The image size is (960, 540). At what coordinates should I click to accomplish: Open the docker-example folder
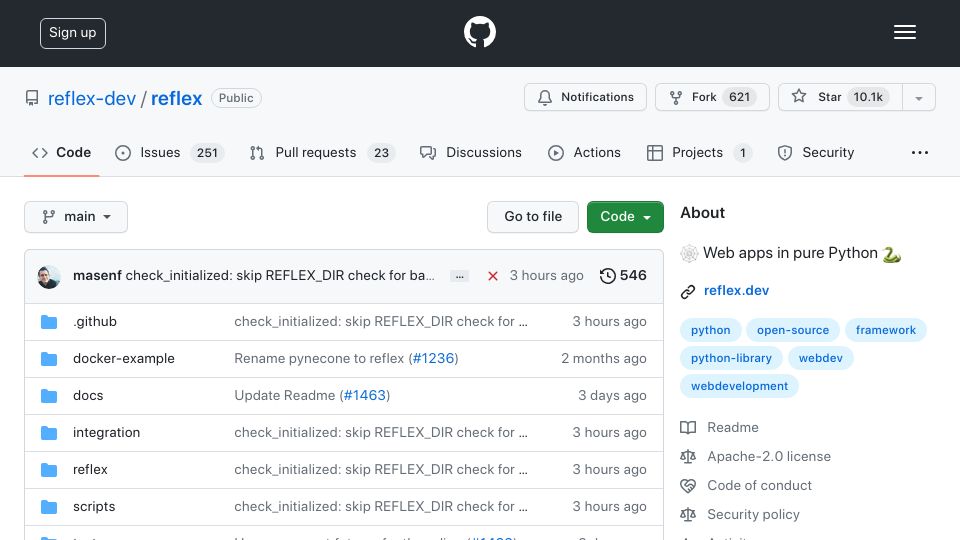coord(124,358)
